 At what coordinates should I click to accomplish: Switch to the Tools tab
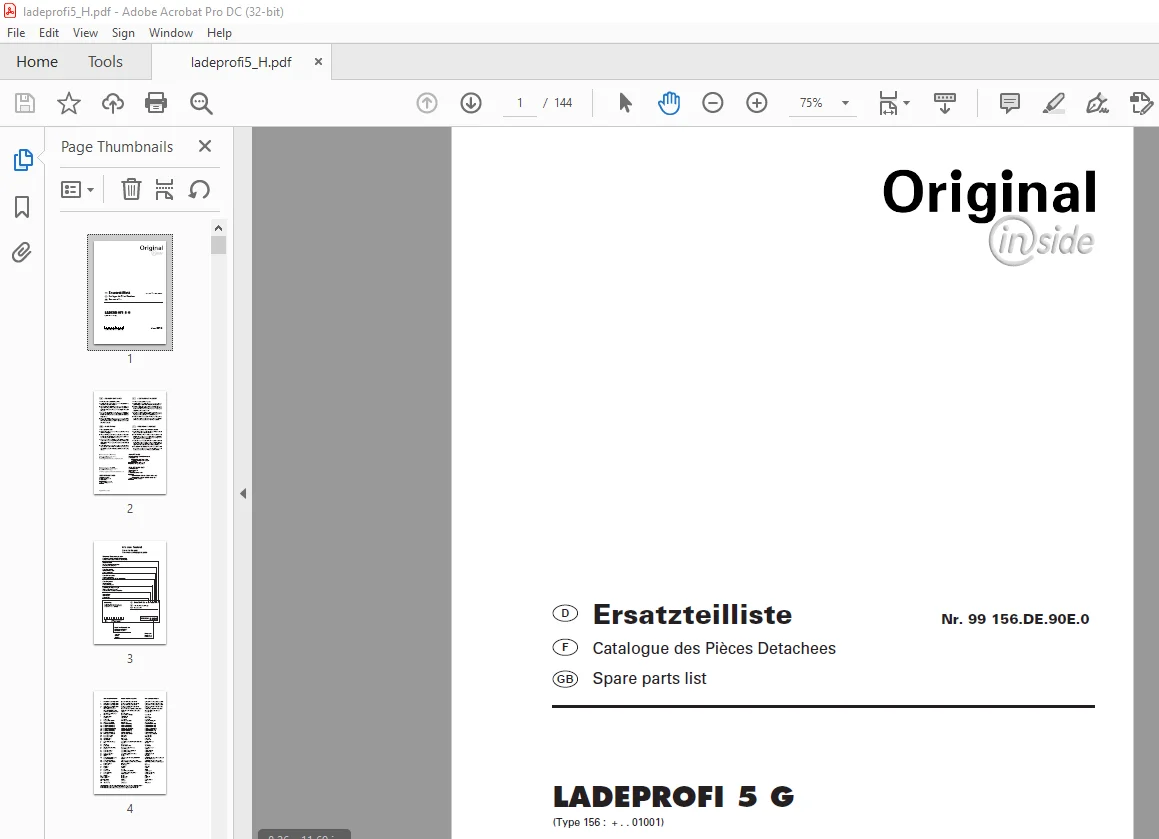[x=105, y=61]
